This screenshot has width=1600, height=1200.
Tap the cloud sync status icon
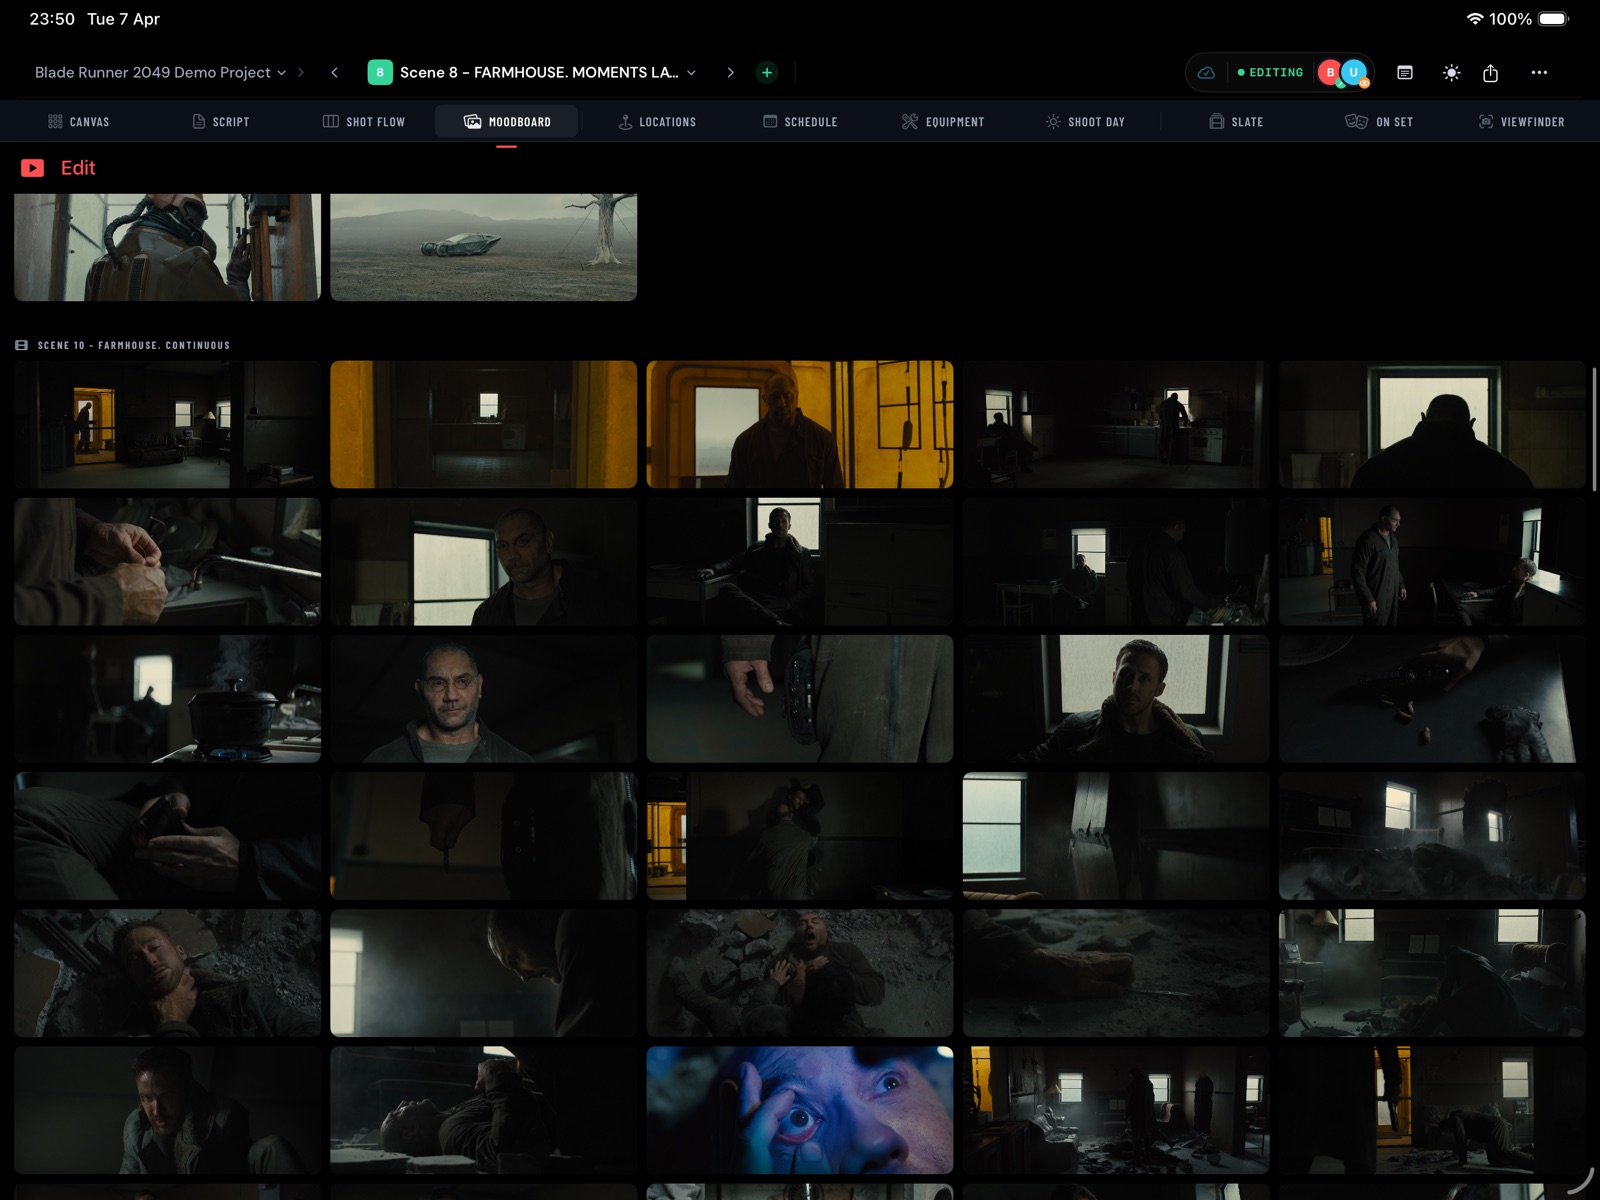(x=1206, y=73)
